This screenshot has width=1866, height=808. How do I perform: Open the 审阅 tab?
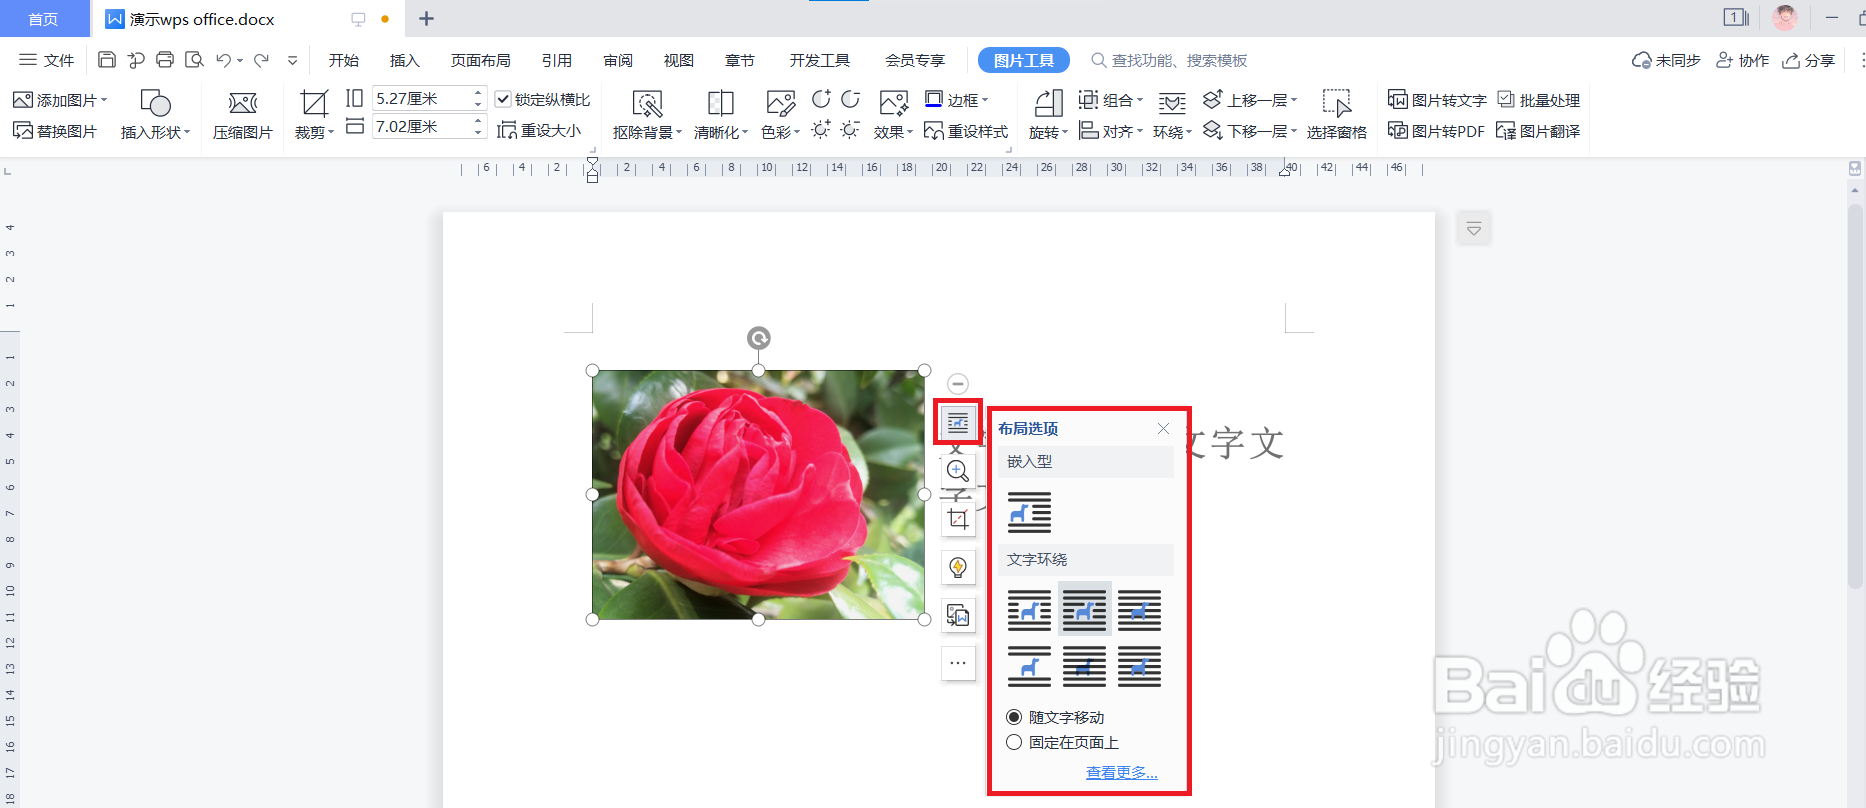tap(618, 60)
